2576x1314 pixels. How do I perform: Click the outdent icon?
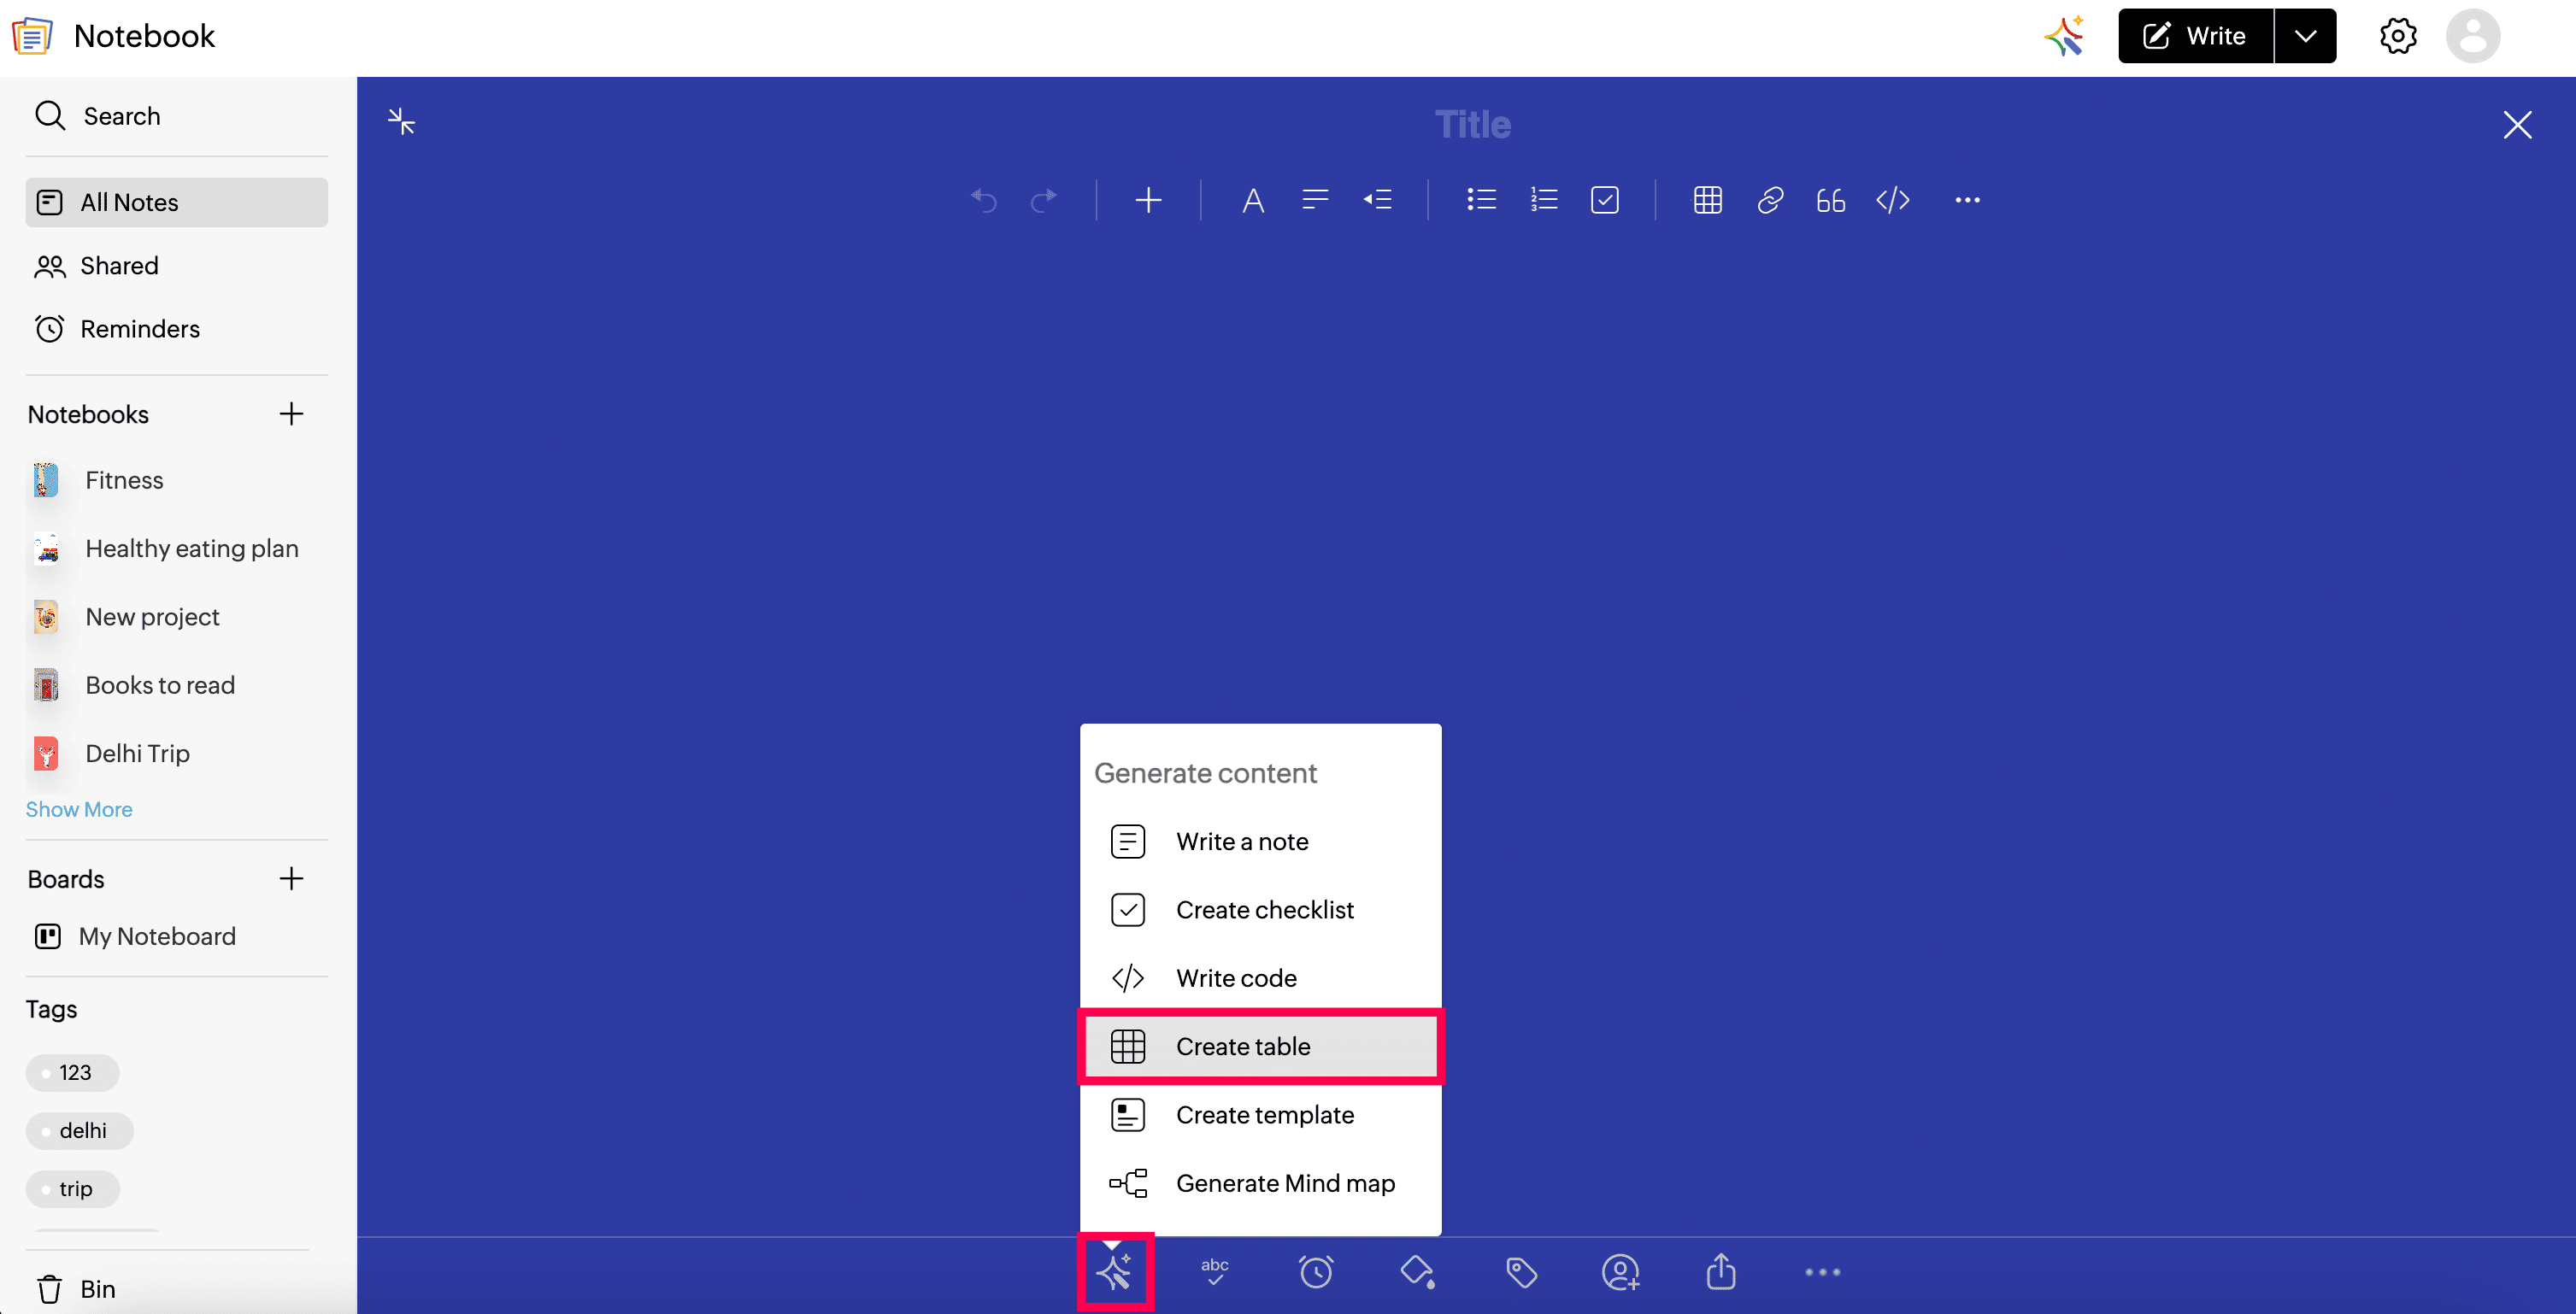(1377, 200)
